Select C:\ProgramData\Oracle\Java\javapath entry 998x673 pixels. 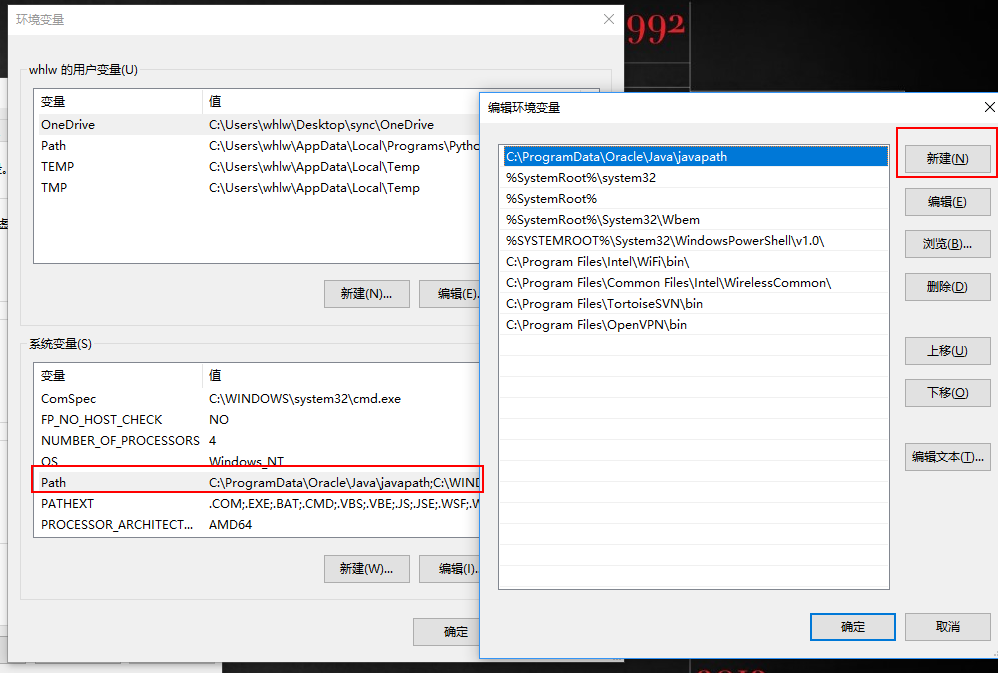pyautogui.click(x=695, y=157)
